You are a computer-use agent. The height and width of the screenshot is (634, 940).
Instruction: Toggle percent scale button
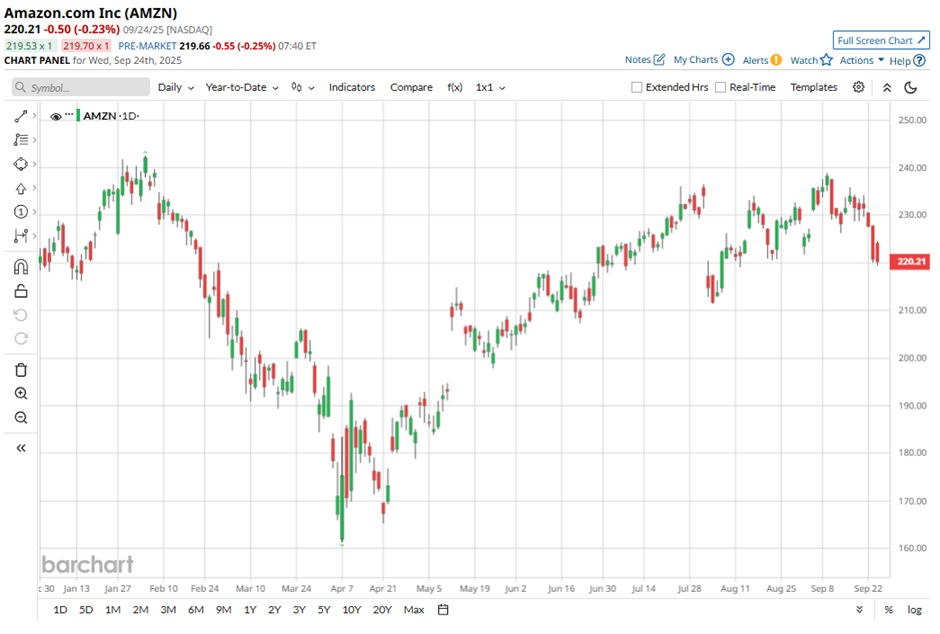[888, 609]
